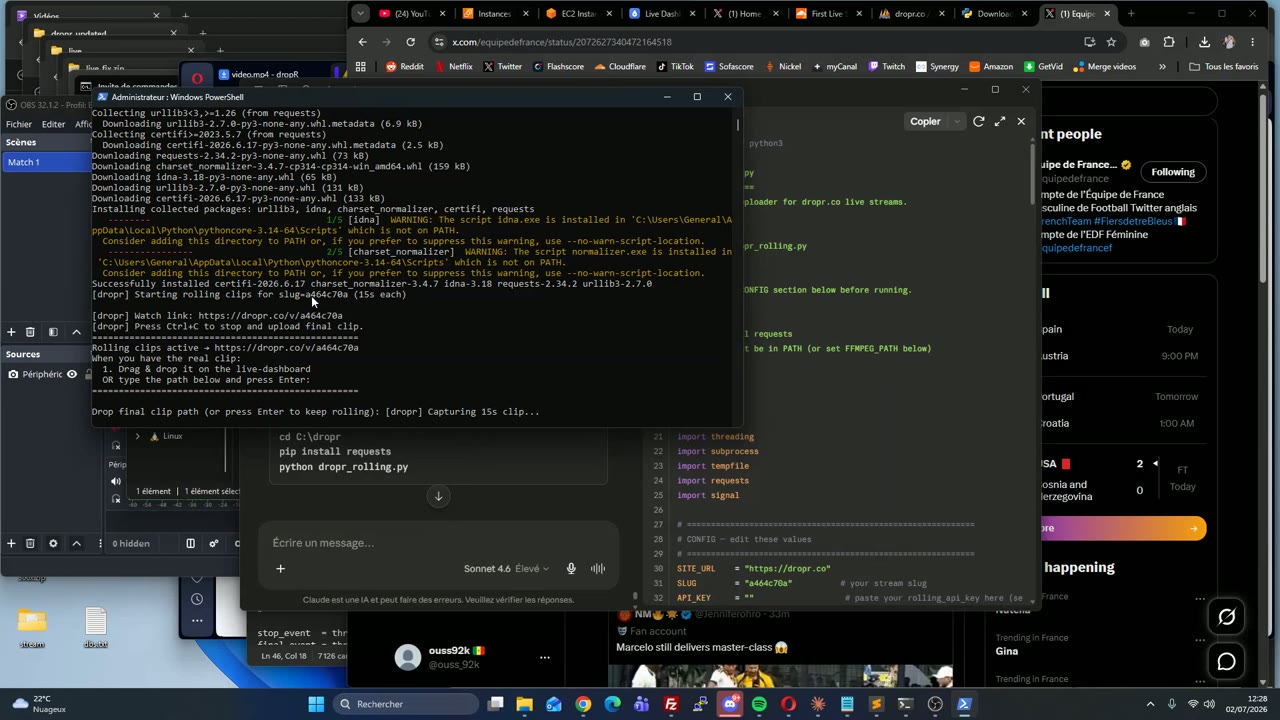Open the Copier dropdown arrow
The height and width of the screenshot is (720, 1280).
tap(957, 122)
